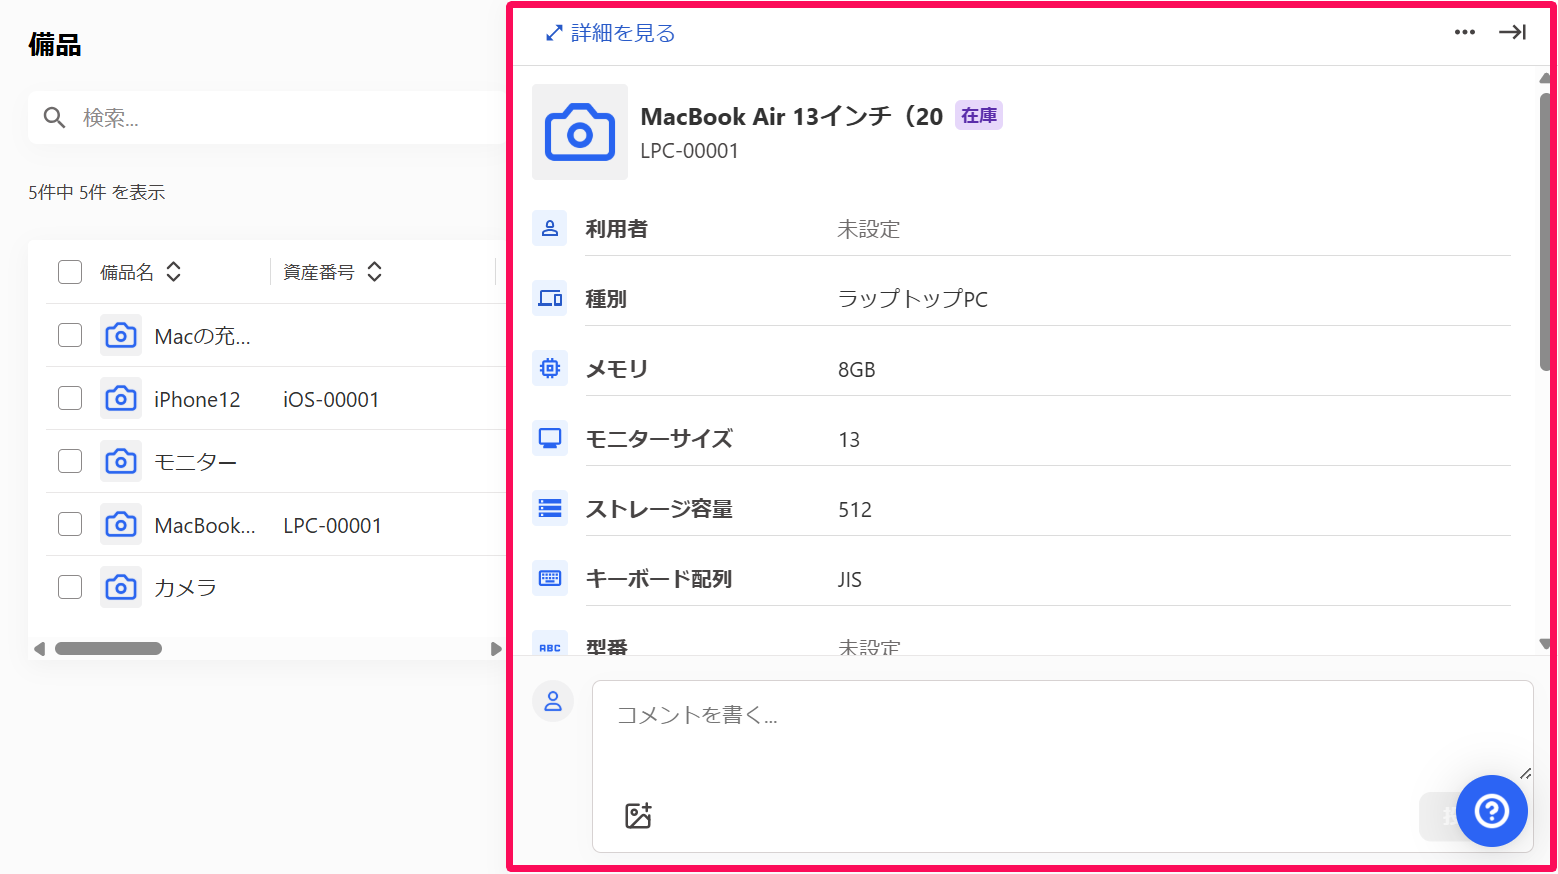The height and width of the screenshot is (874, 1558).
Task: Click the detail panel vertical scrollbar thumb
Action: pyautogui.click(x=1545, y=232)
